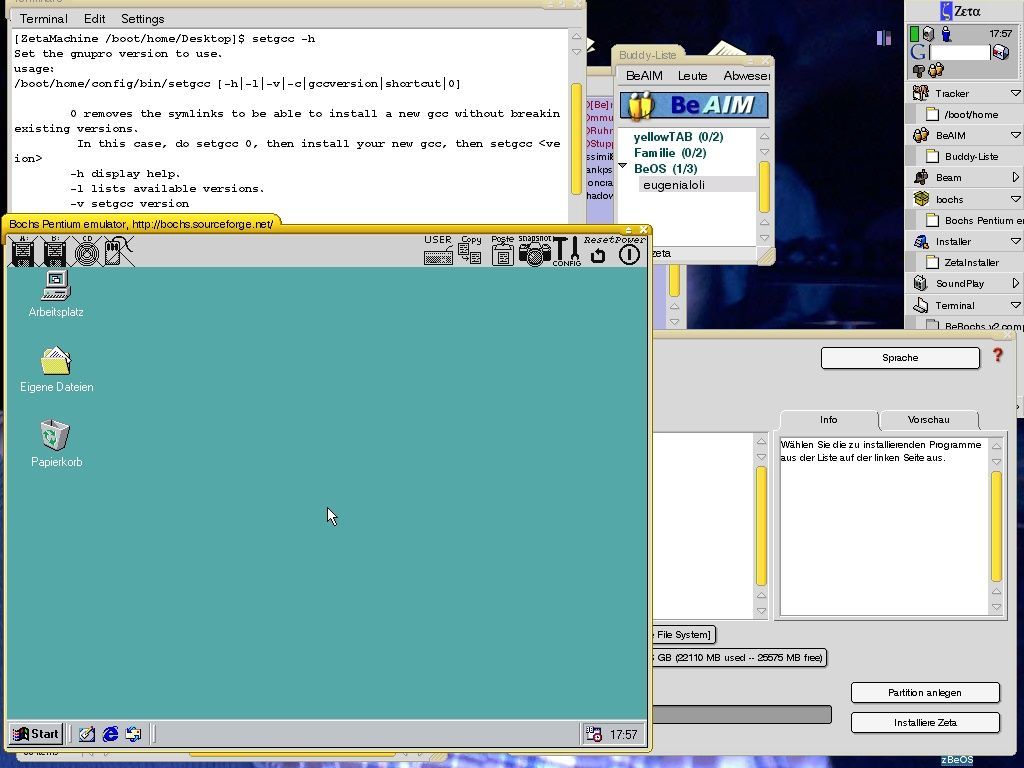
Task: Click the Windows tray icon beside the 17:57 clock
Action: [594, 734]
